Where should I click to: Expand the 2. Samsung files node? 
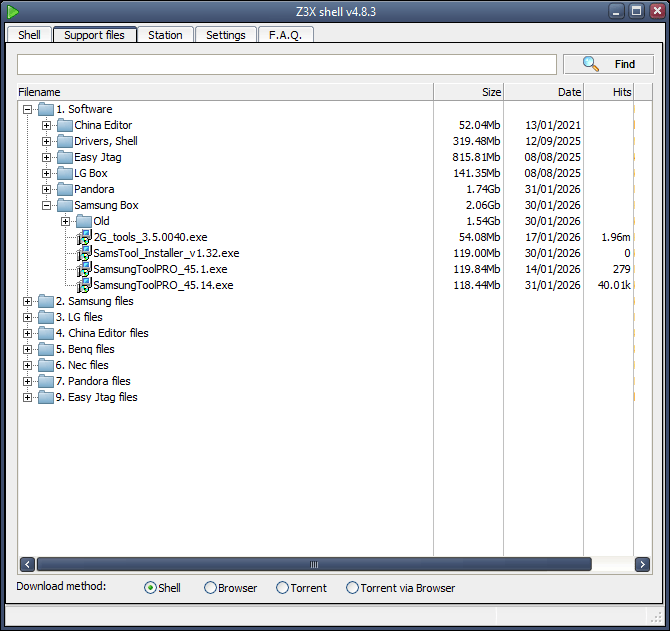coord(27,302)
